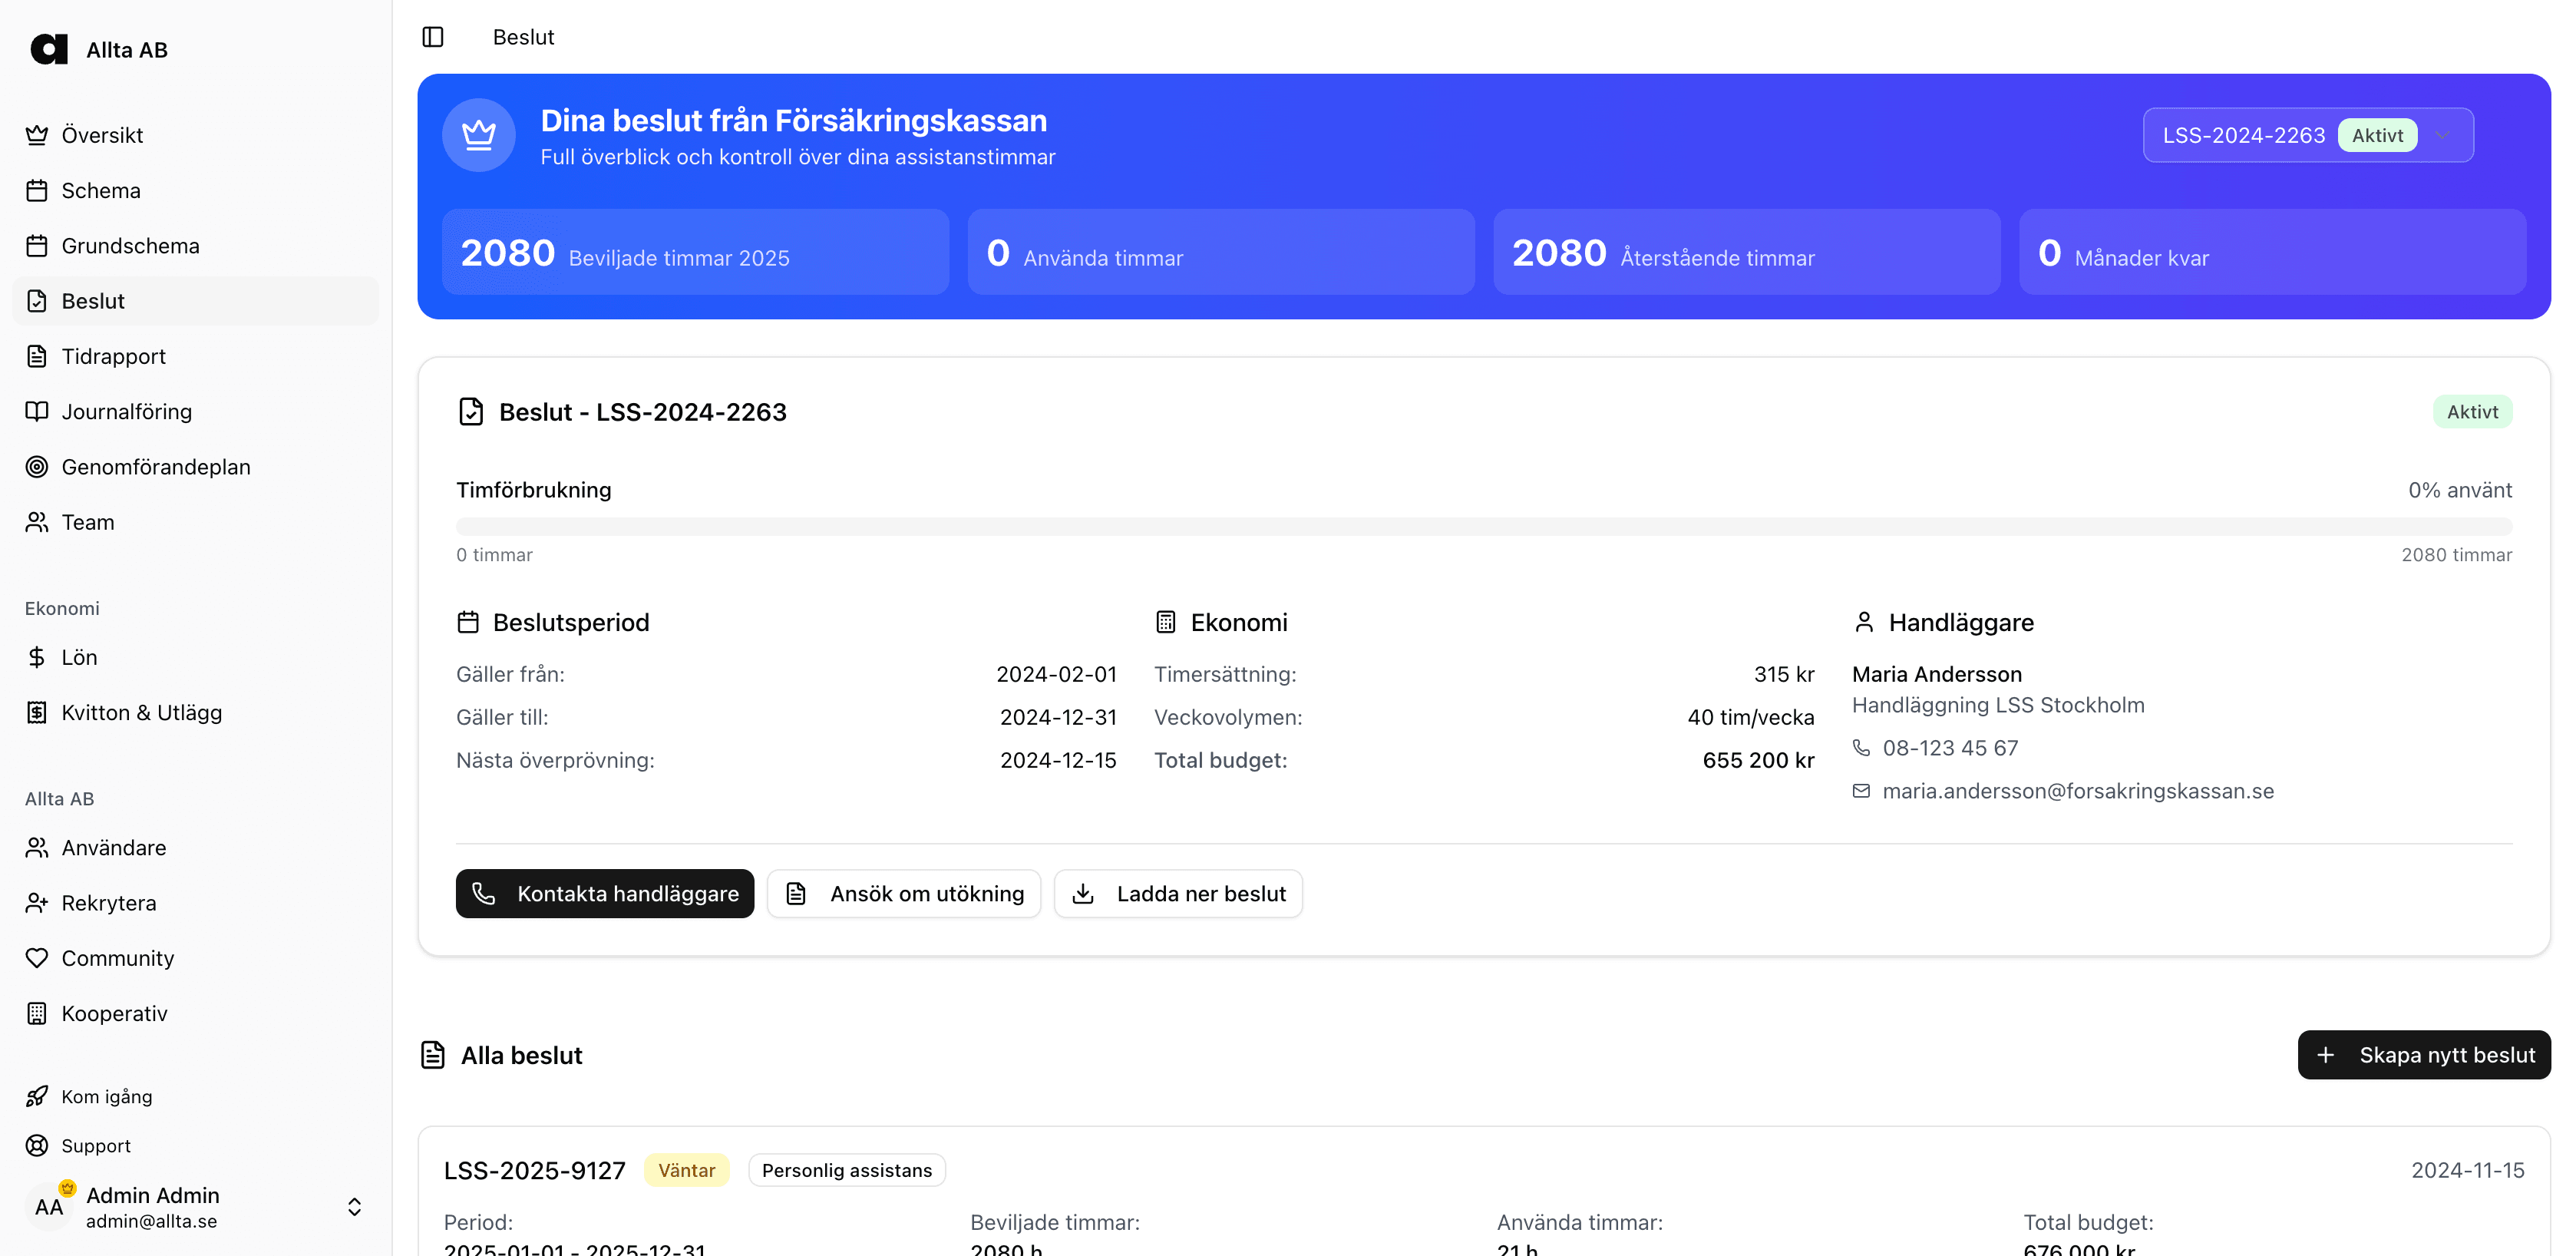This screenshot has height=1256, width=2576.
Task: Click the Timförbrukning progress bar
Action: click(x=1483, y=526)
